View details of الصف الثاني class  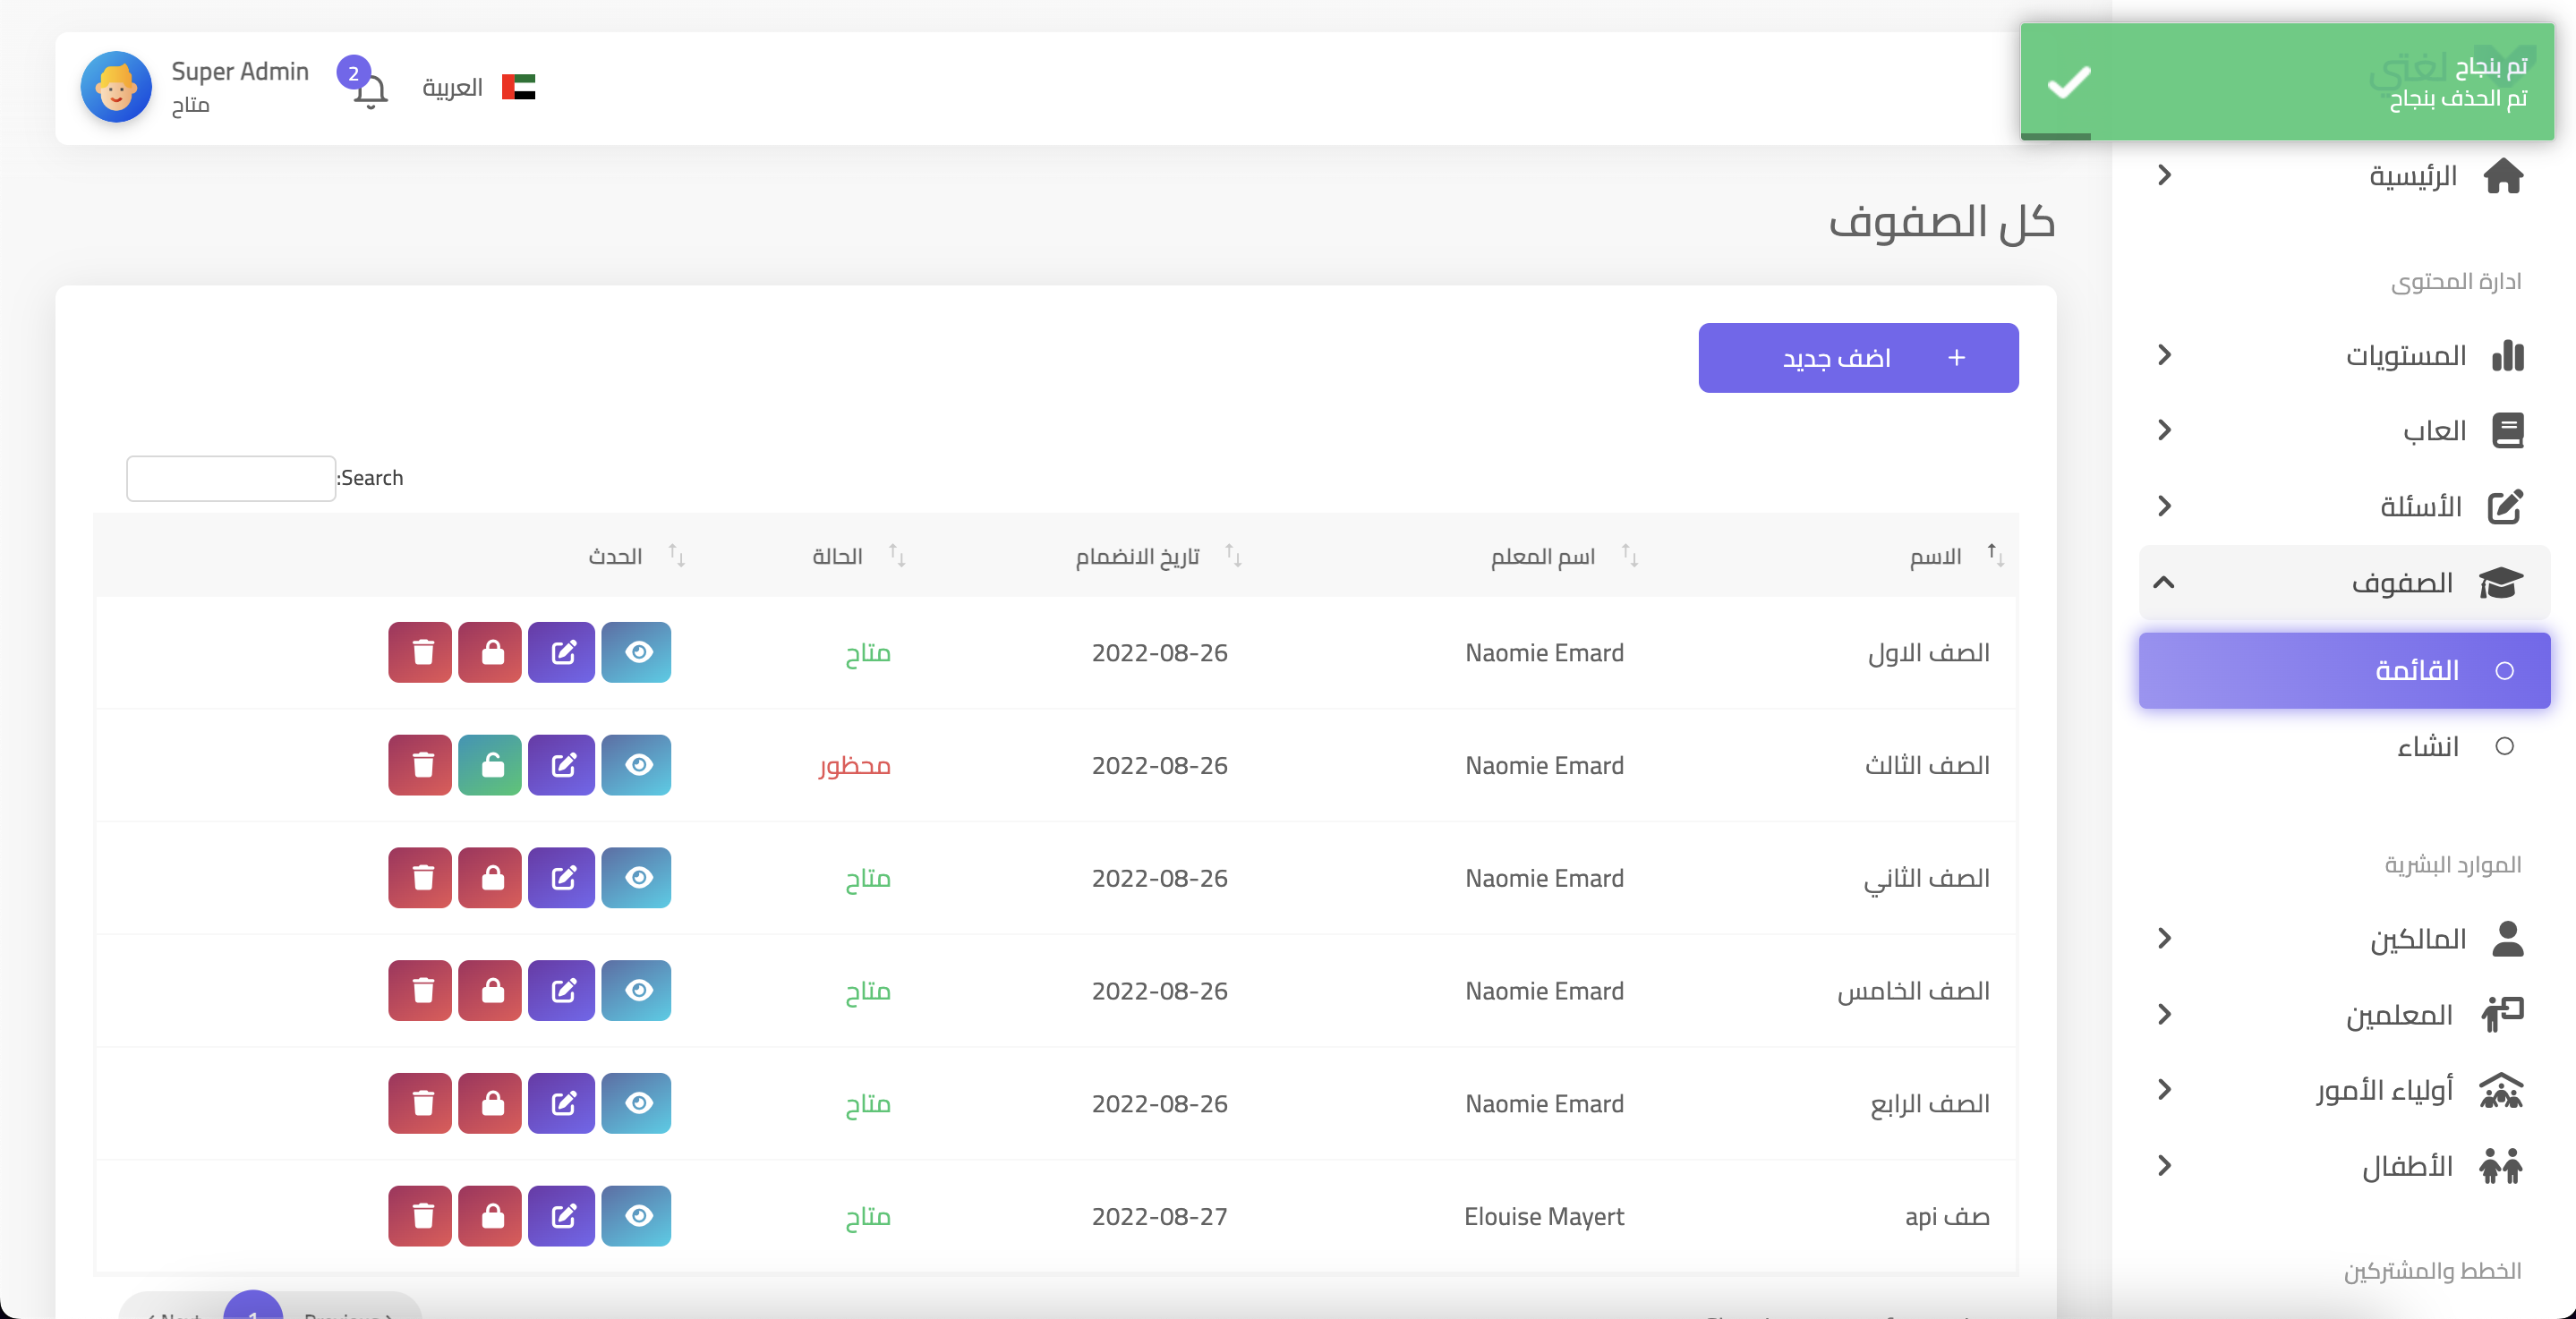point(637,878)
